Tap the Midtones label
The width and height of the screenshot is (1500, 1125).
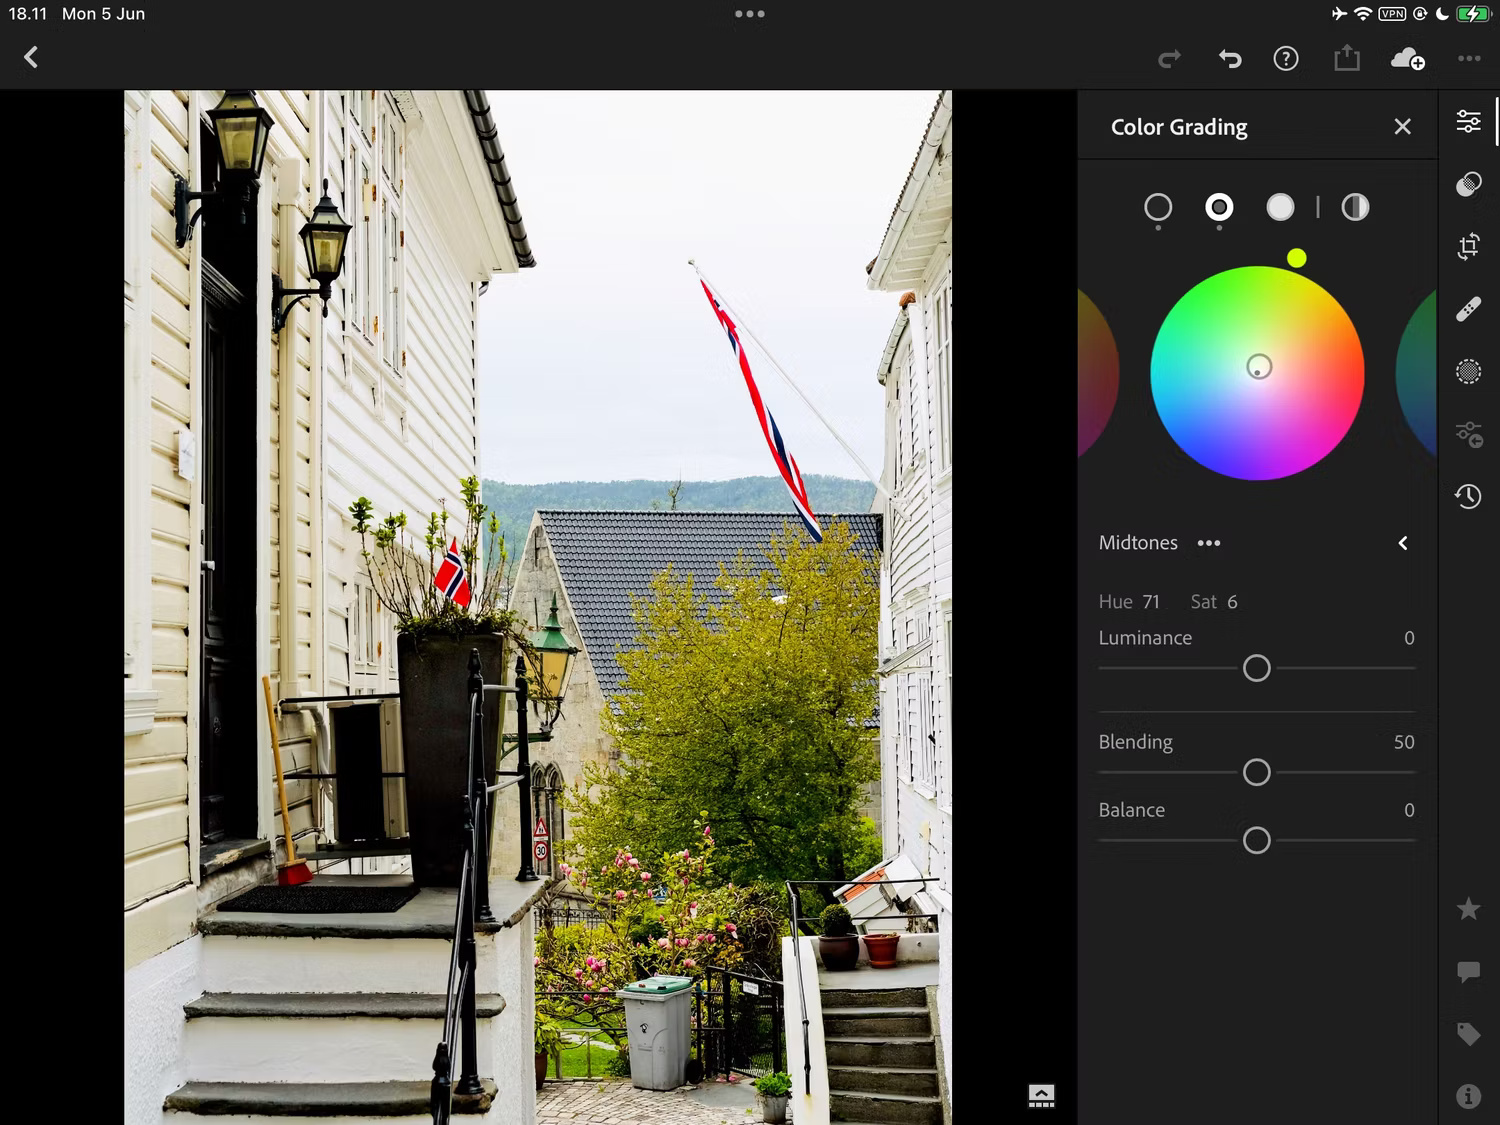pyautogui.click(x=1138, y=543)
